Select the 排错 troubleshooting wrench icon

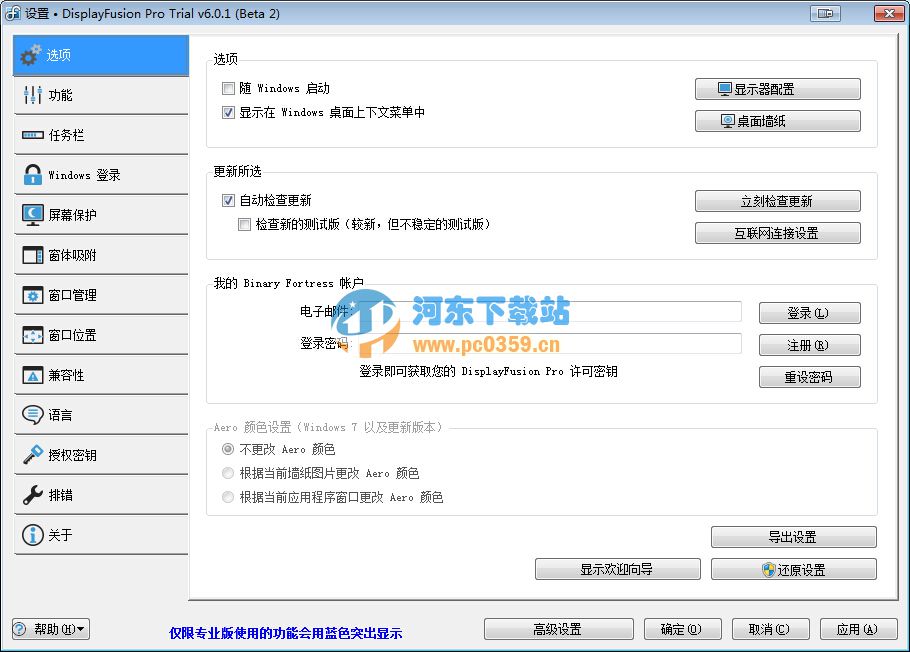coord(35,494)
